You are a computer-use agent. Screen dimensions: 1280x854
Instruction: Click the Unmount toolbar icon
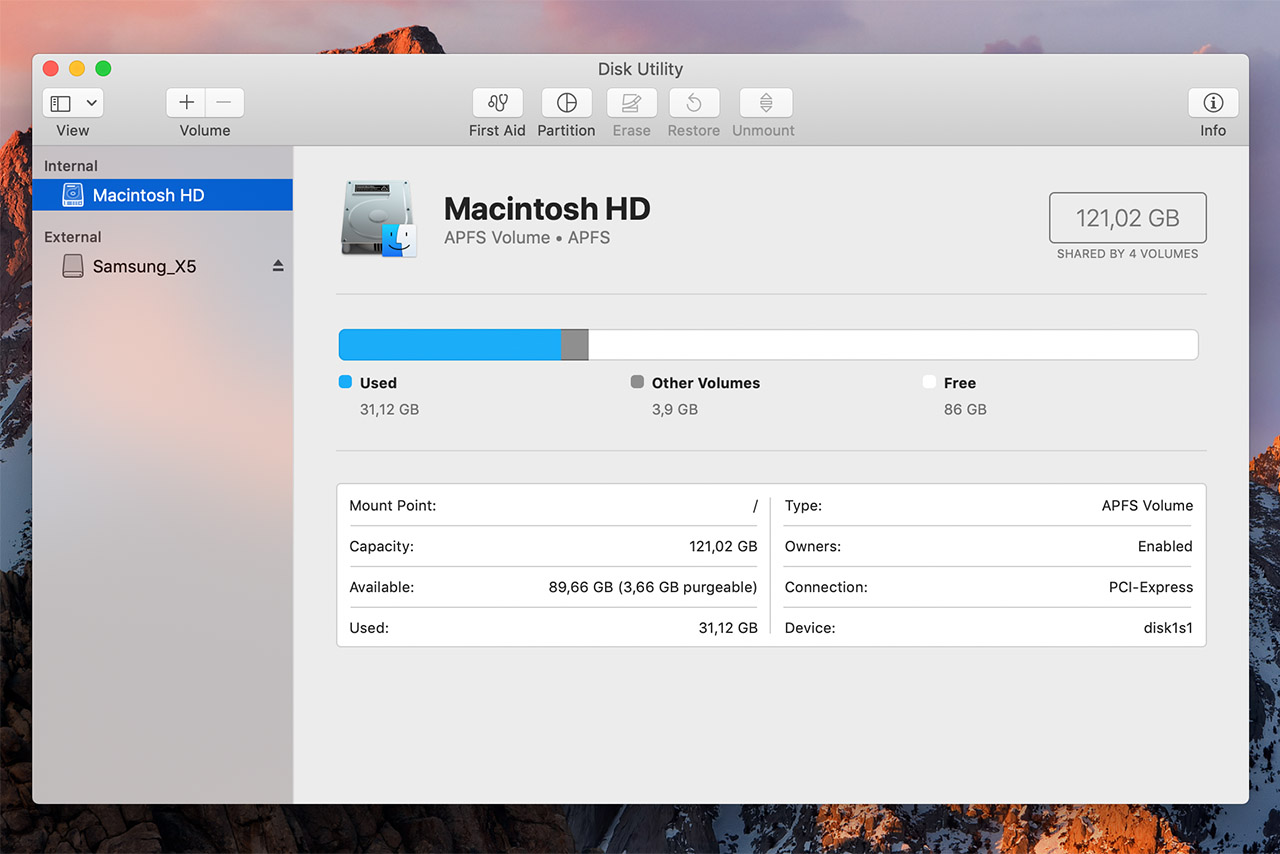pos(765,103)
